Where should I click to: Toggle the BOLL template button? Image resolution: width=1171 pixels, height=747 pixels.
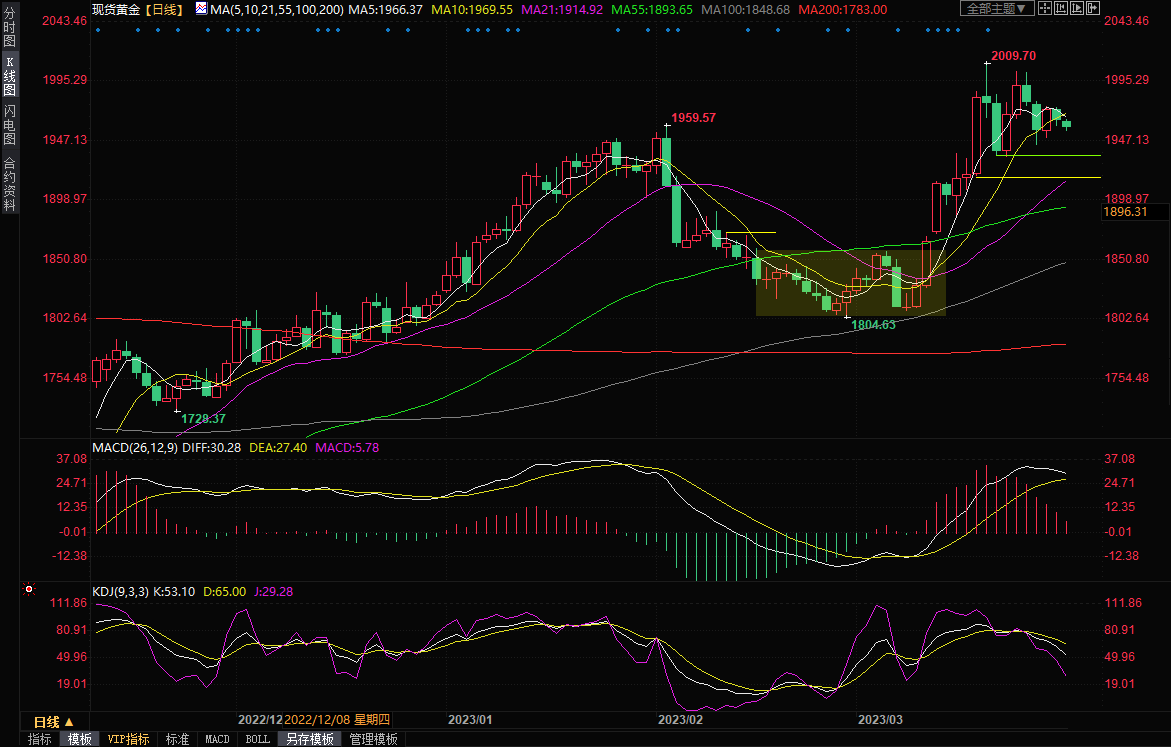[257, 739]
